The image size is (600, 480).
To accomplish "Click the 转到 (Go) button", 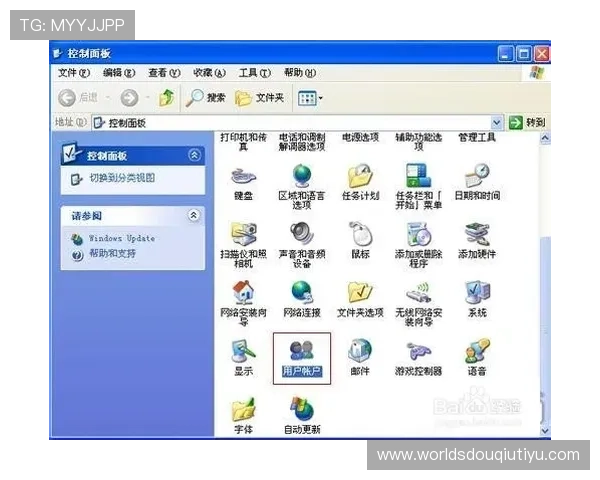I will (528, 122).
